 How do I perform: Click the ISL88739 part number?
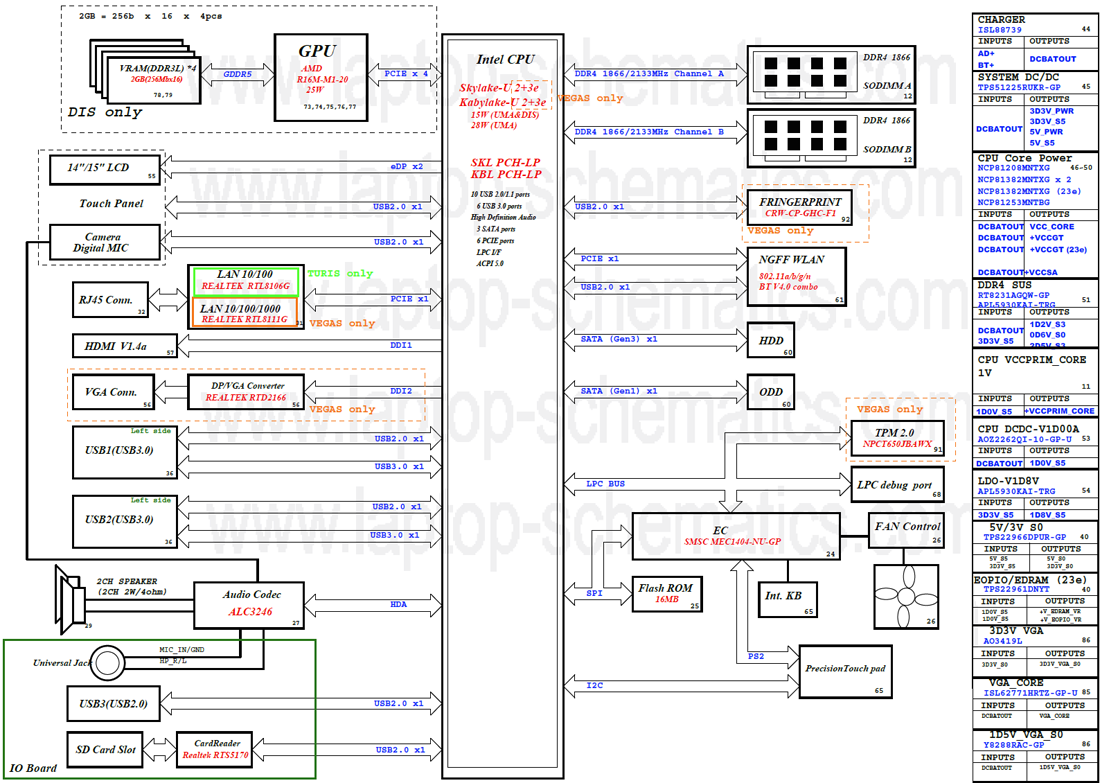point(999,30)
